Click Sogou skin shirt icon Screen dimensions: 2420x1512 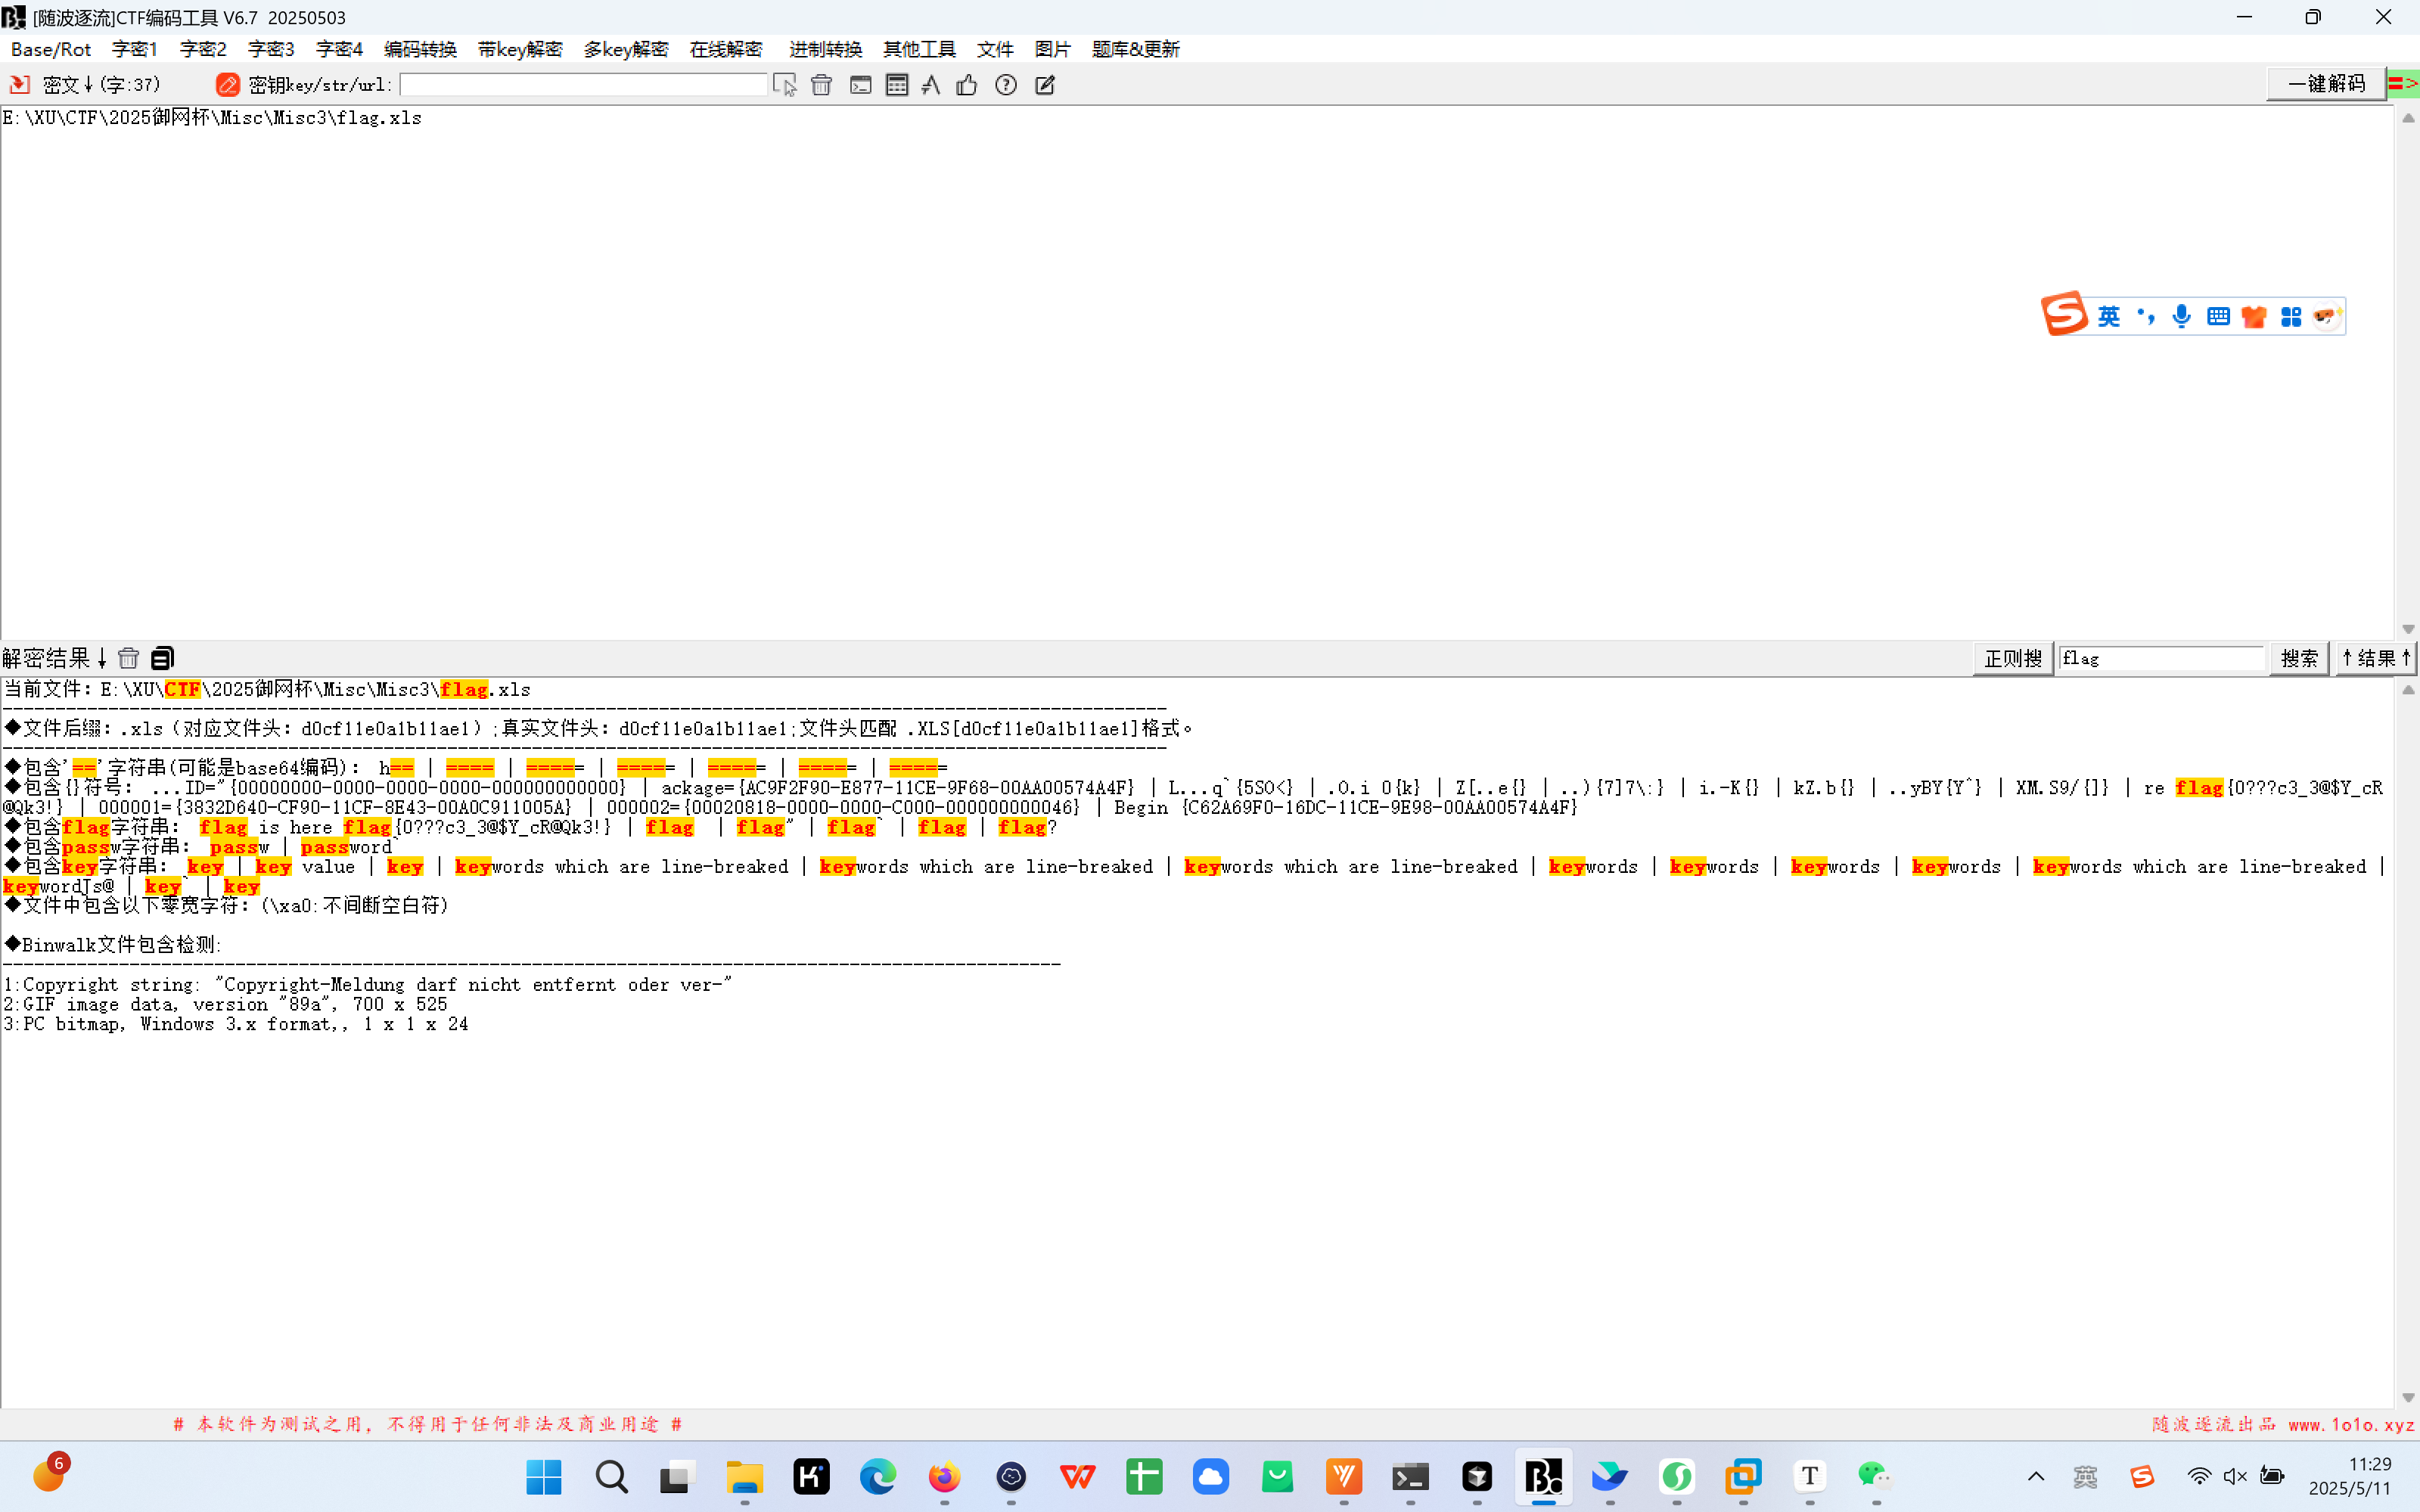click(x=2254, y=317)
